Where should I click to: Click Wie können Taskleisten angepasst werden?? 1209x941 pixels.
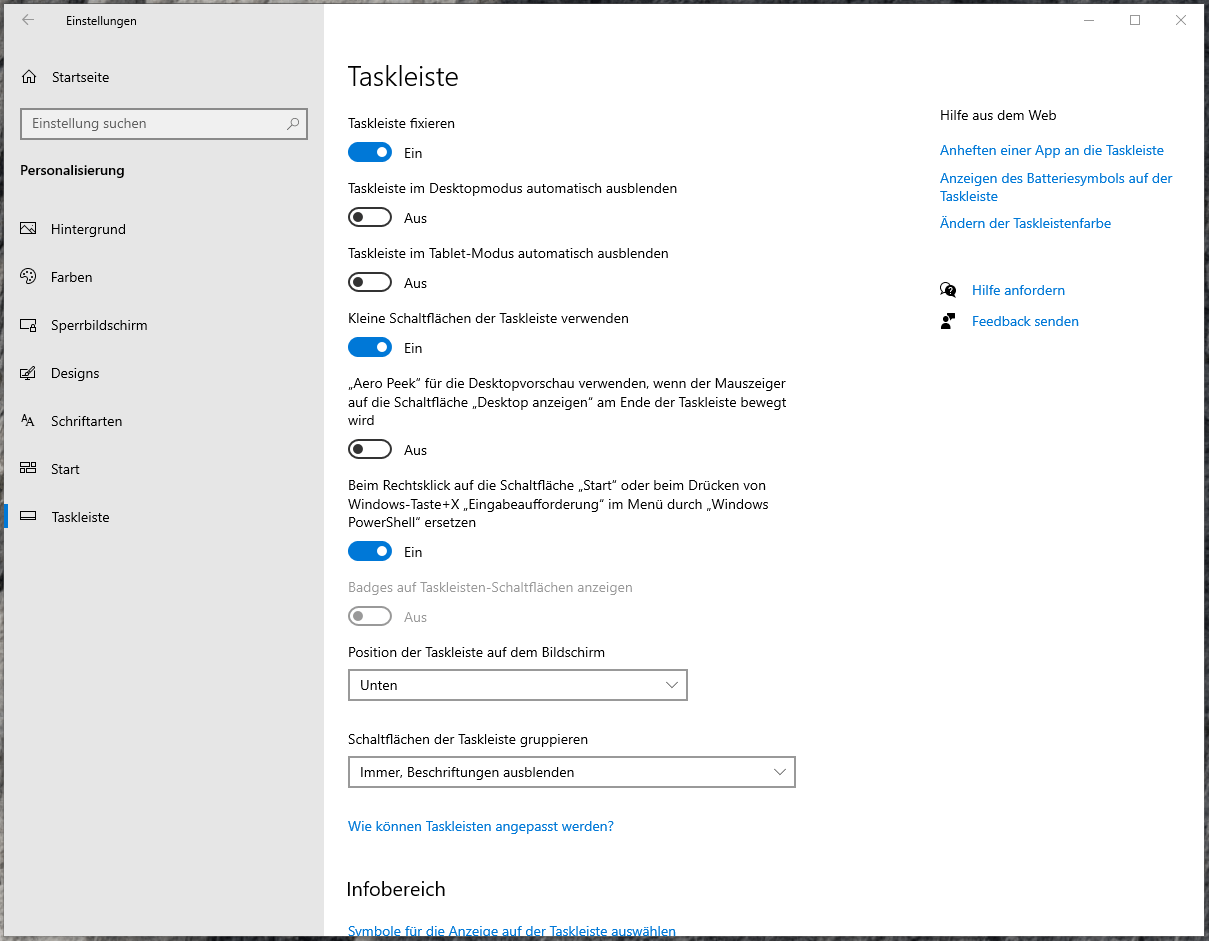point(480,826)
